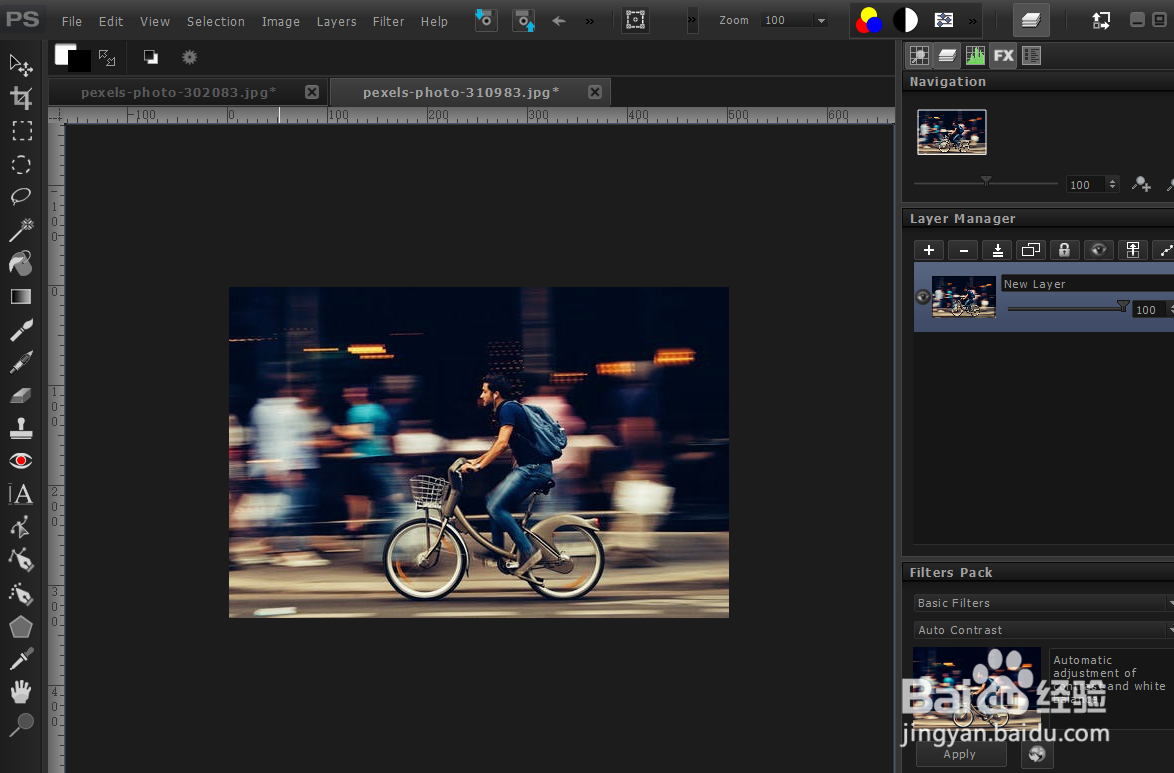Click the globe button beside Apply
Screen dimensions: 1174x773
point(1036,754)
